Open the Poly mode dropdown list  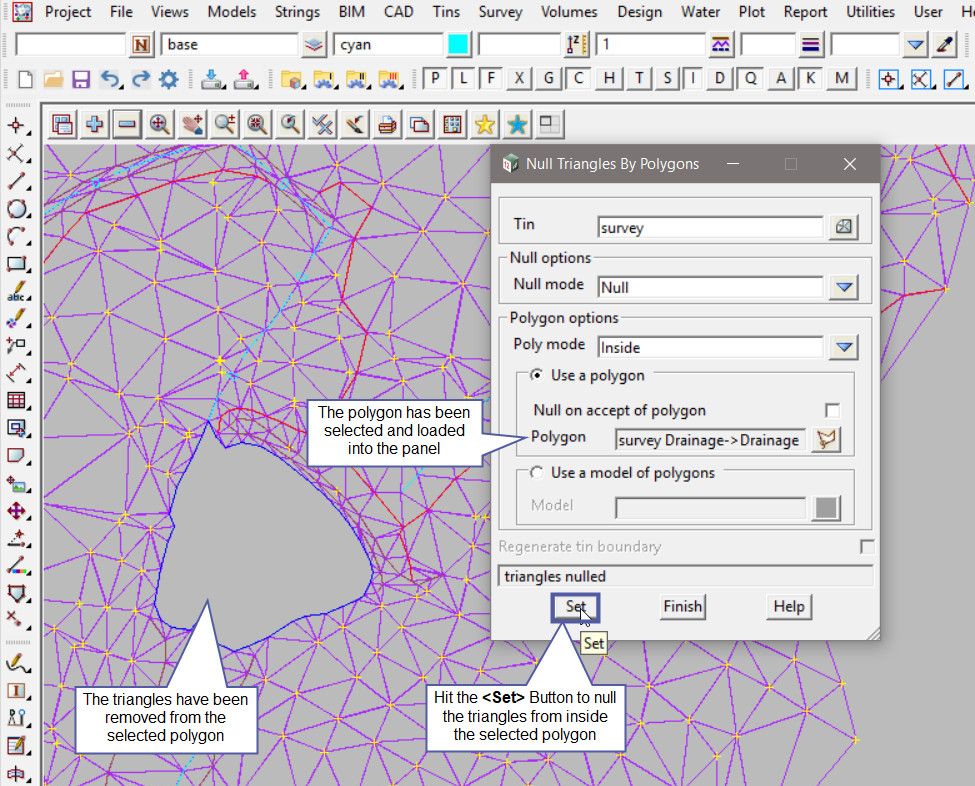point(845,347)
